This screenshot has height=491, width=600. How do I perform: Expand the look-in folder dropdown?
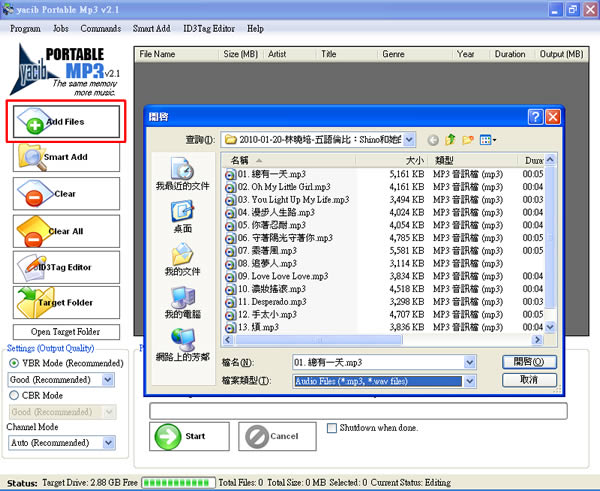tap(409, 140)
